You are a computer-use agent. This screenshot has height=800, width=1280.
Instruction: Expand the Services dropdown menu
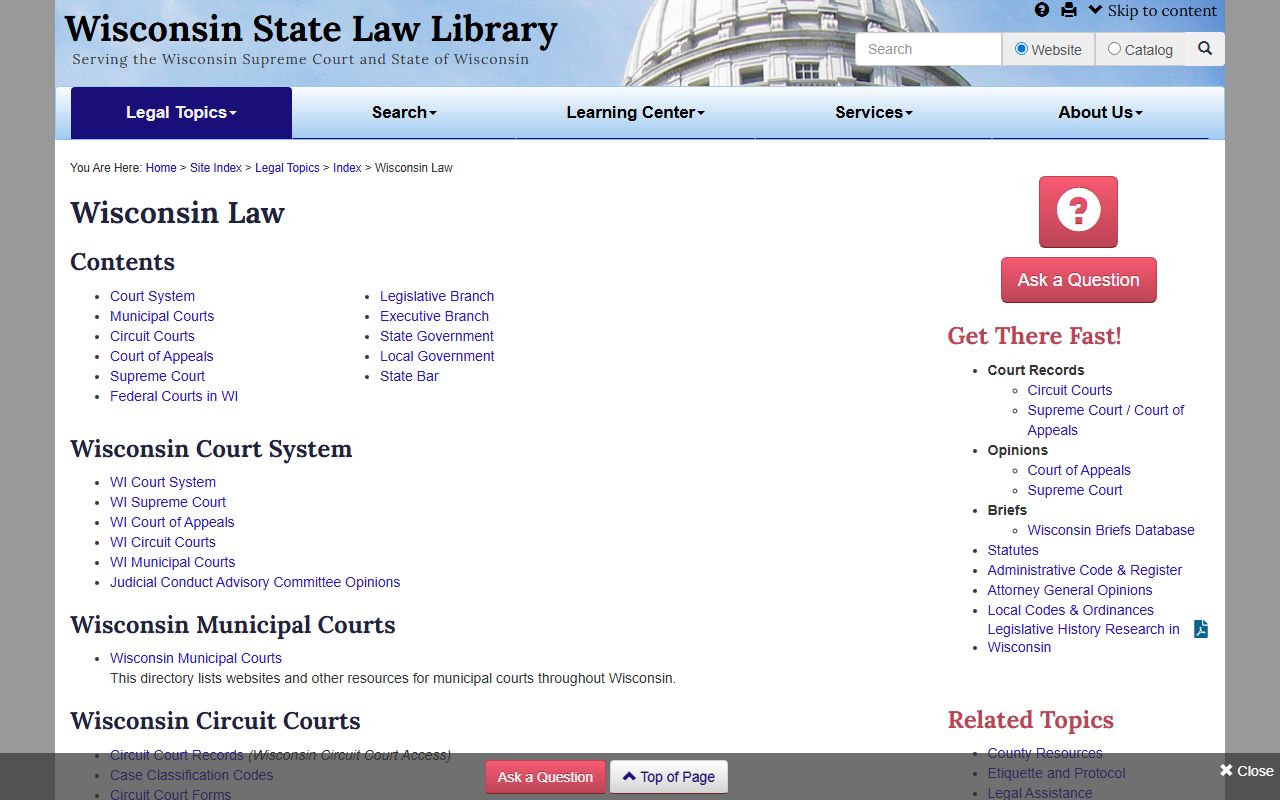(874, 113)
